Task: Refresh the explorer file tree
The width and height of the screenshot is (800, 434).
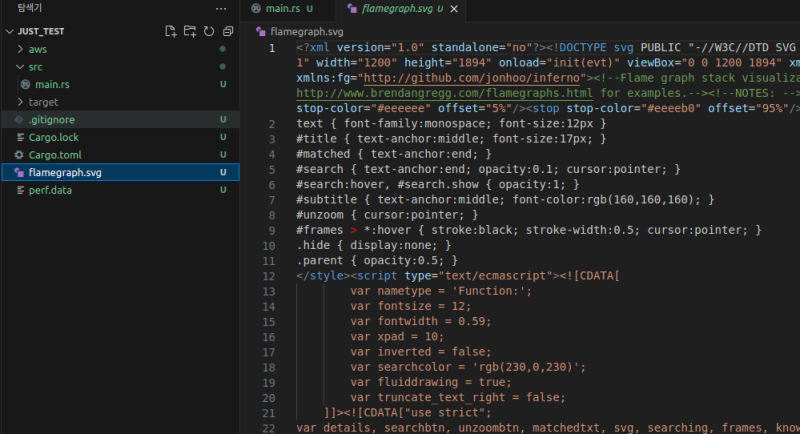Action: click(x=209, y=31)
